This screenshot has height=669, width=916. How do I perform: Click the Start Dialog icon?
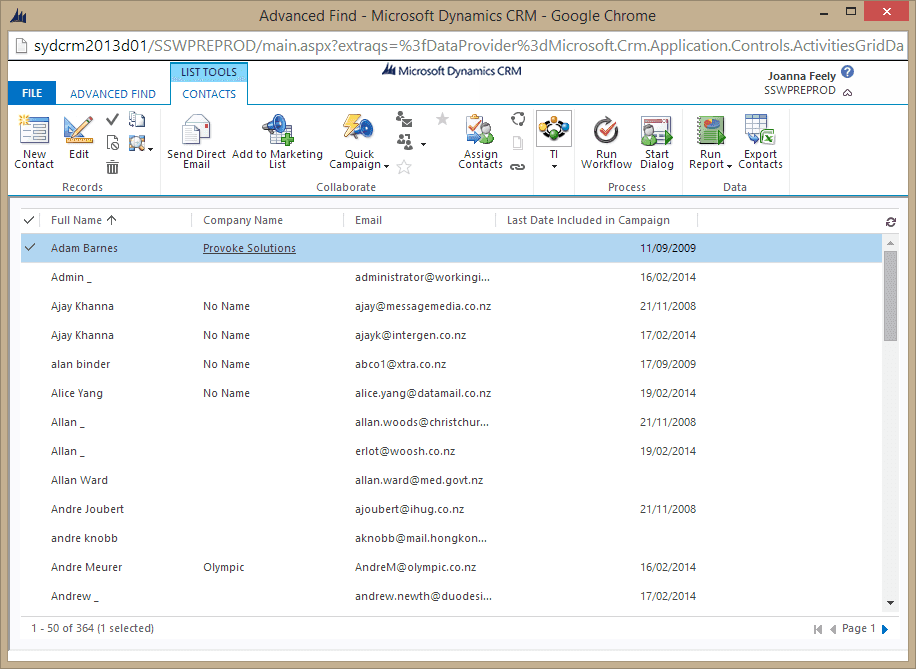point(656,131)
